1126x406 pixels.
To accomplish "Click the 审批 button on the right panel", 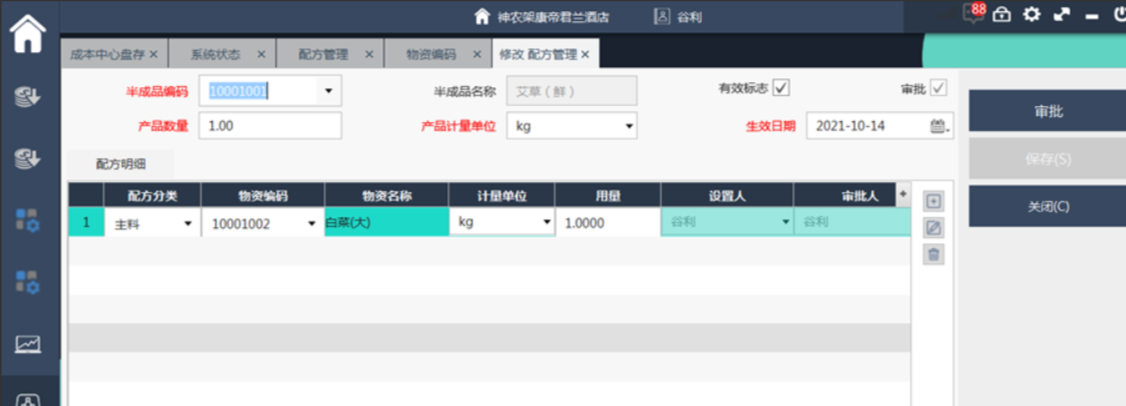I will [x=1047, y=111].
